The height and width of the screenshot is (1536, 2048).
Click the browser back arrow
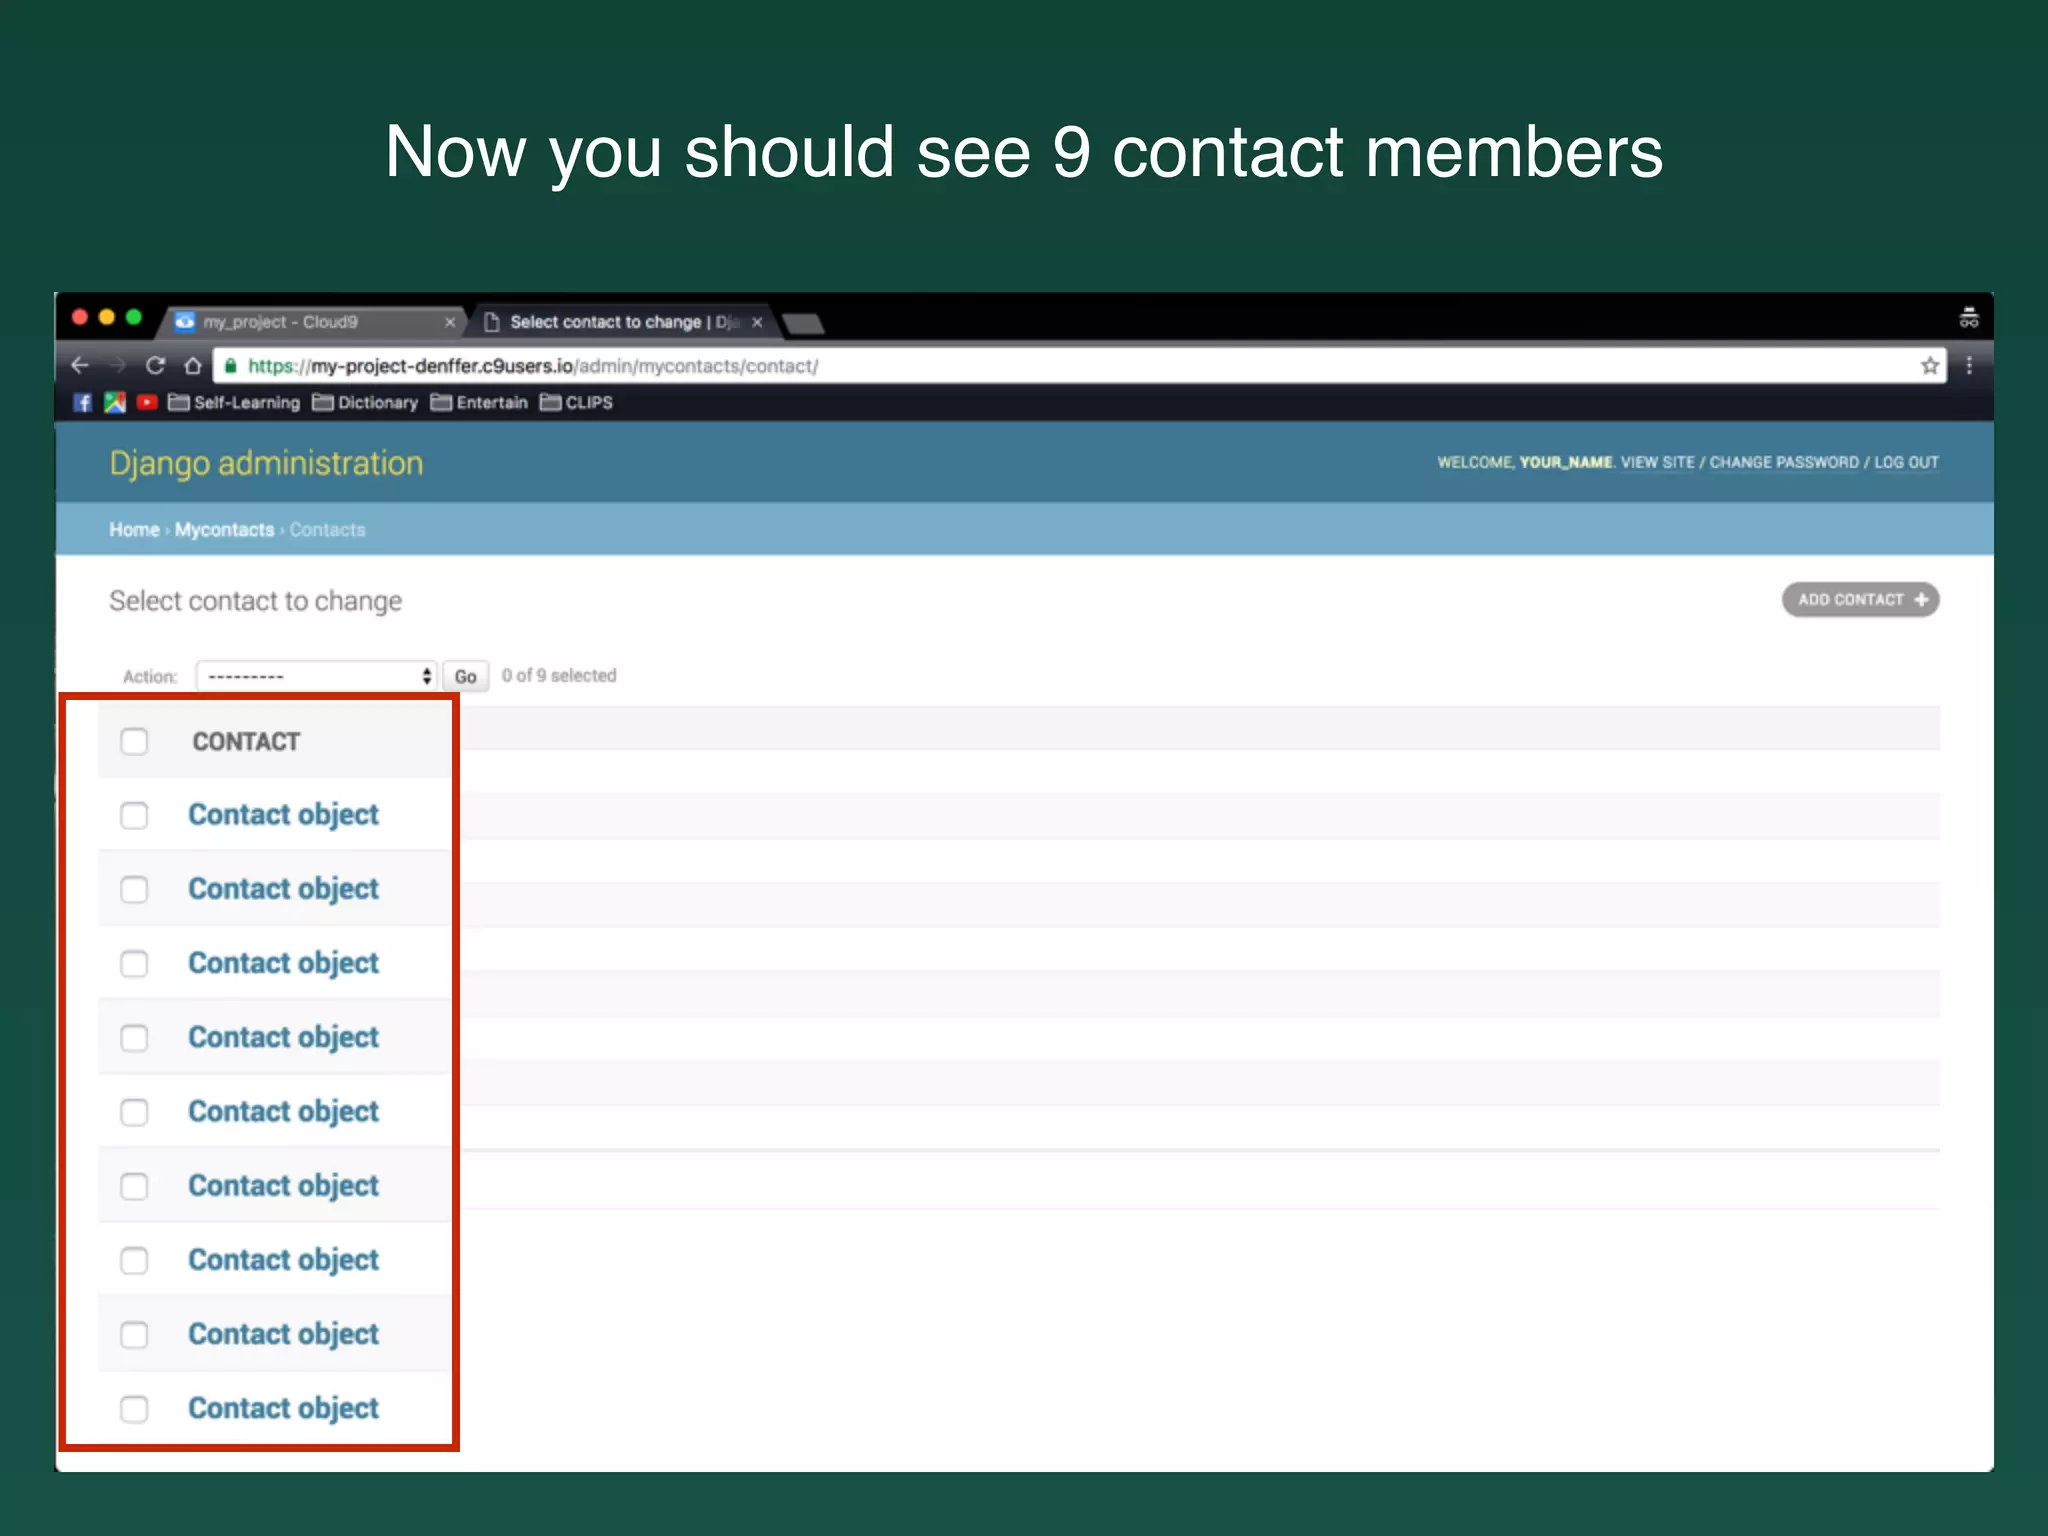click(x=81, y=366)
